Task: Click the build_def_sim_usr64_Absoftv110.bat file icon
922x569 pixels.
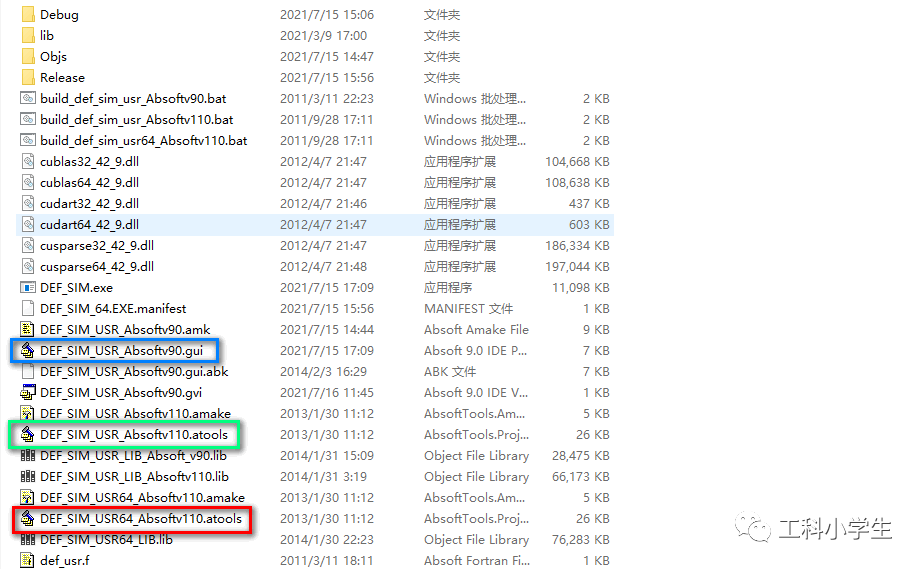Action: [x=28, y=140]
